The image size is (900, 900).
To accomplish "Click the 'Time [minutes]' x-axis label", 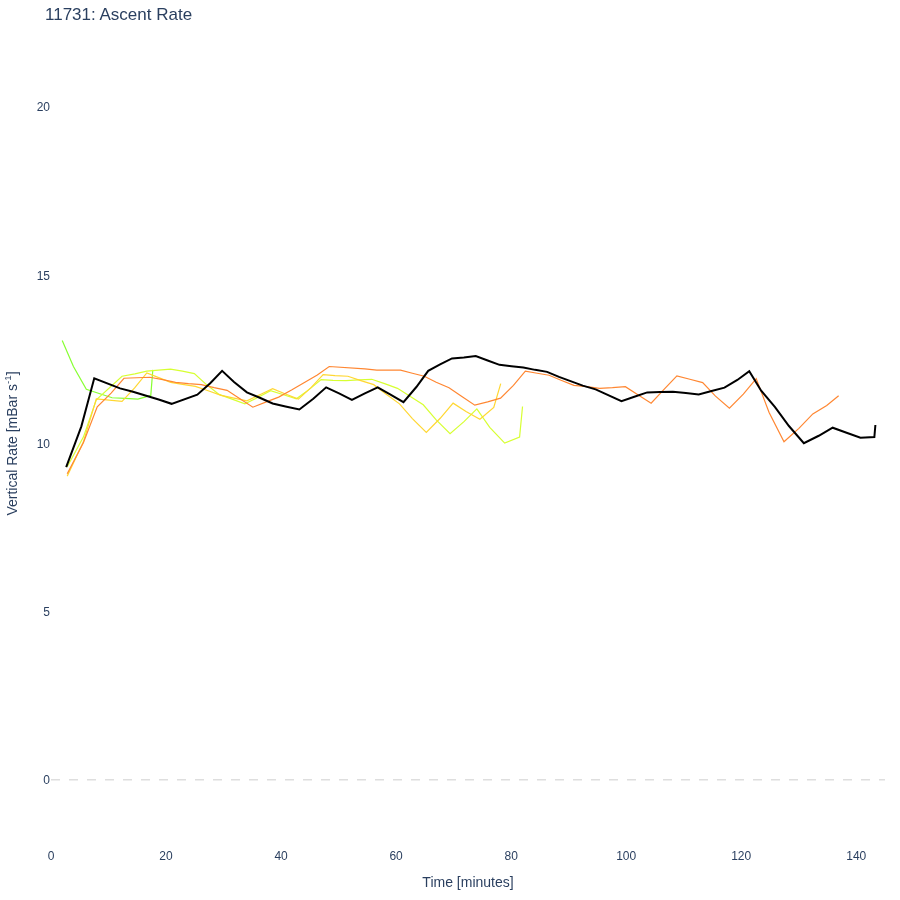I will (468, 882).
